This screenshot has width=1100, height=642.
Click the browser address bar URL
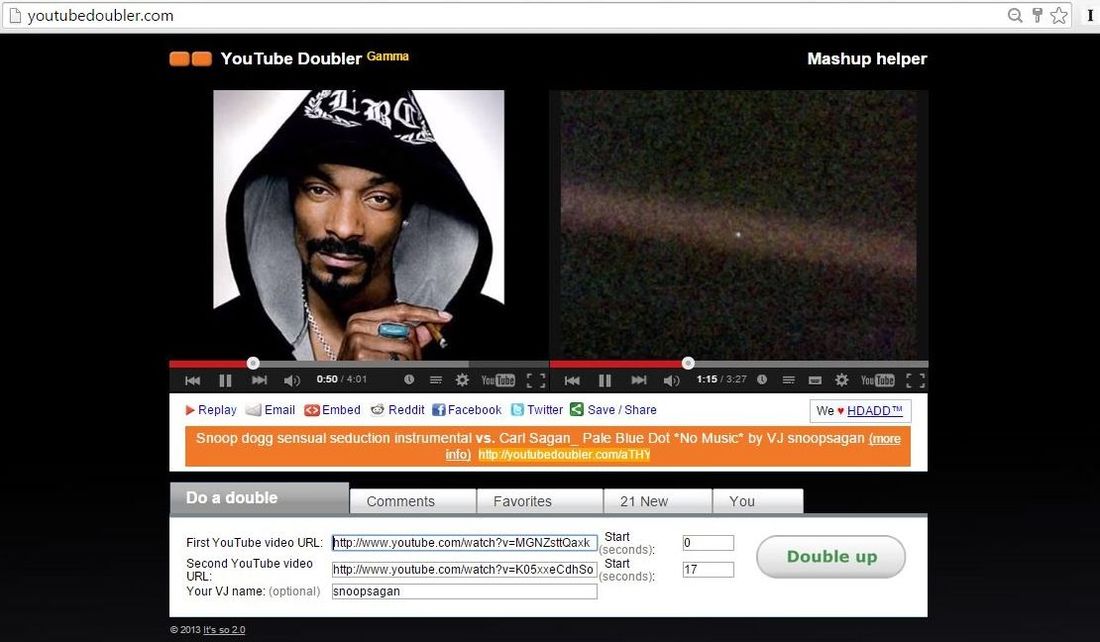(100, 15)
